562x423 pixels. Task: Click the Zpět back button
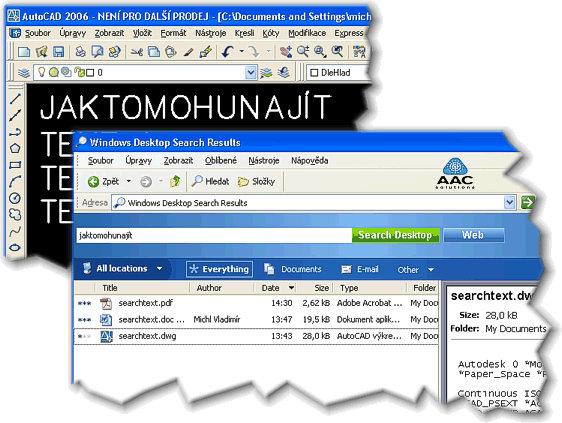104,182
